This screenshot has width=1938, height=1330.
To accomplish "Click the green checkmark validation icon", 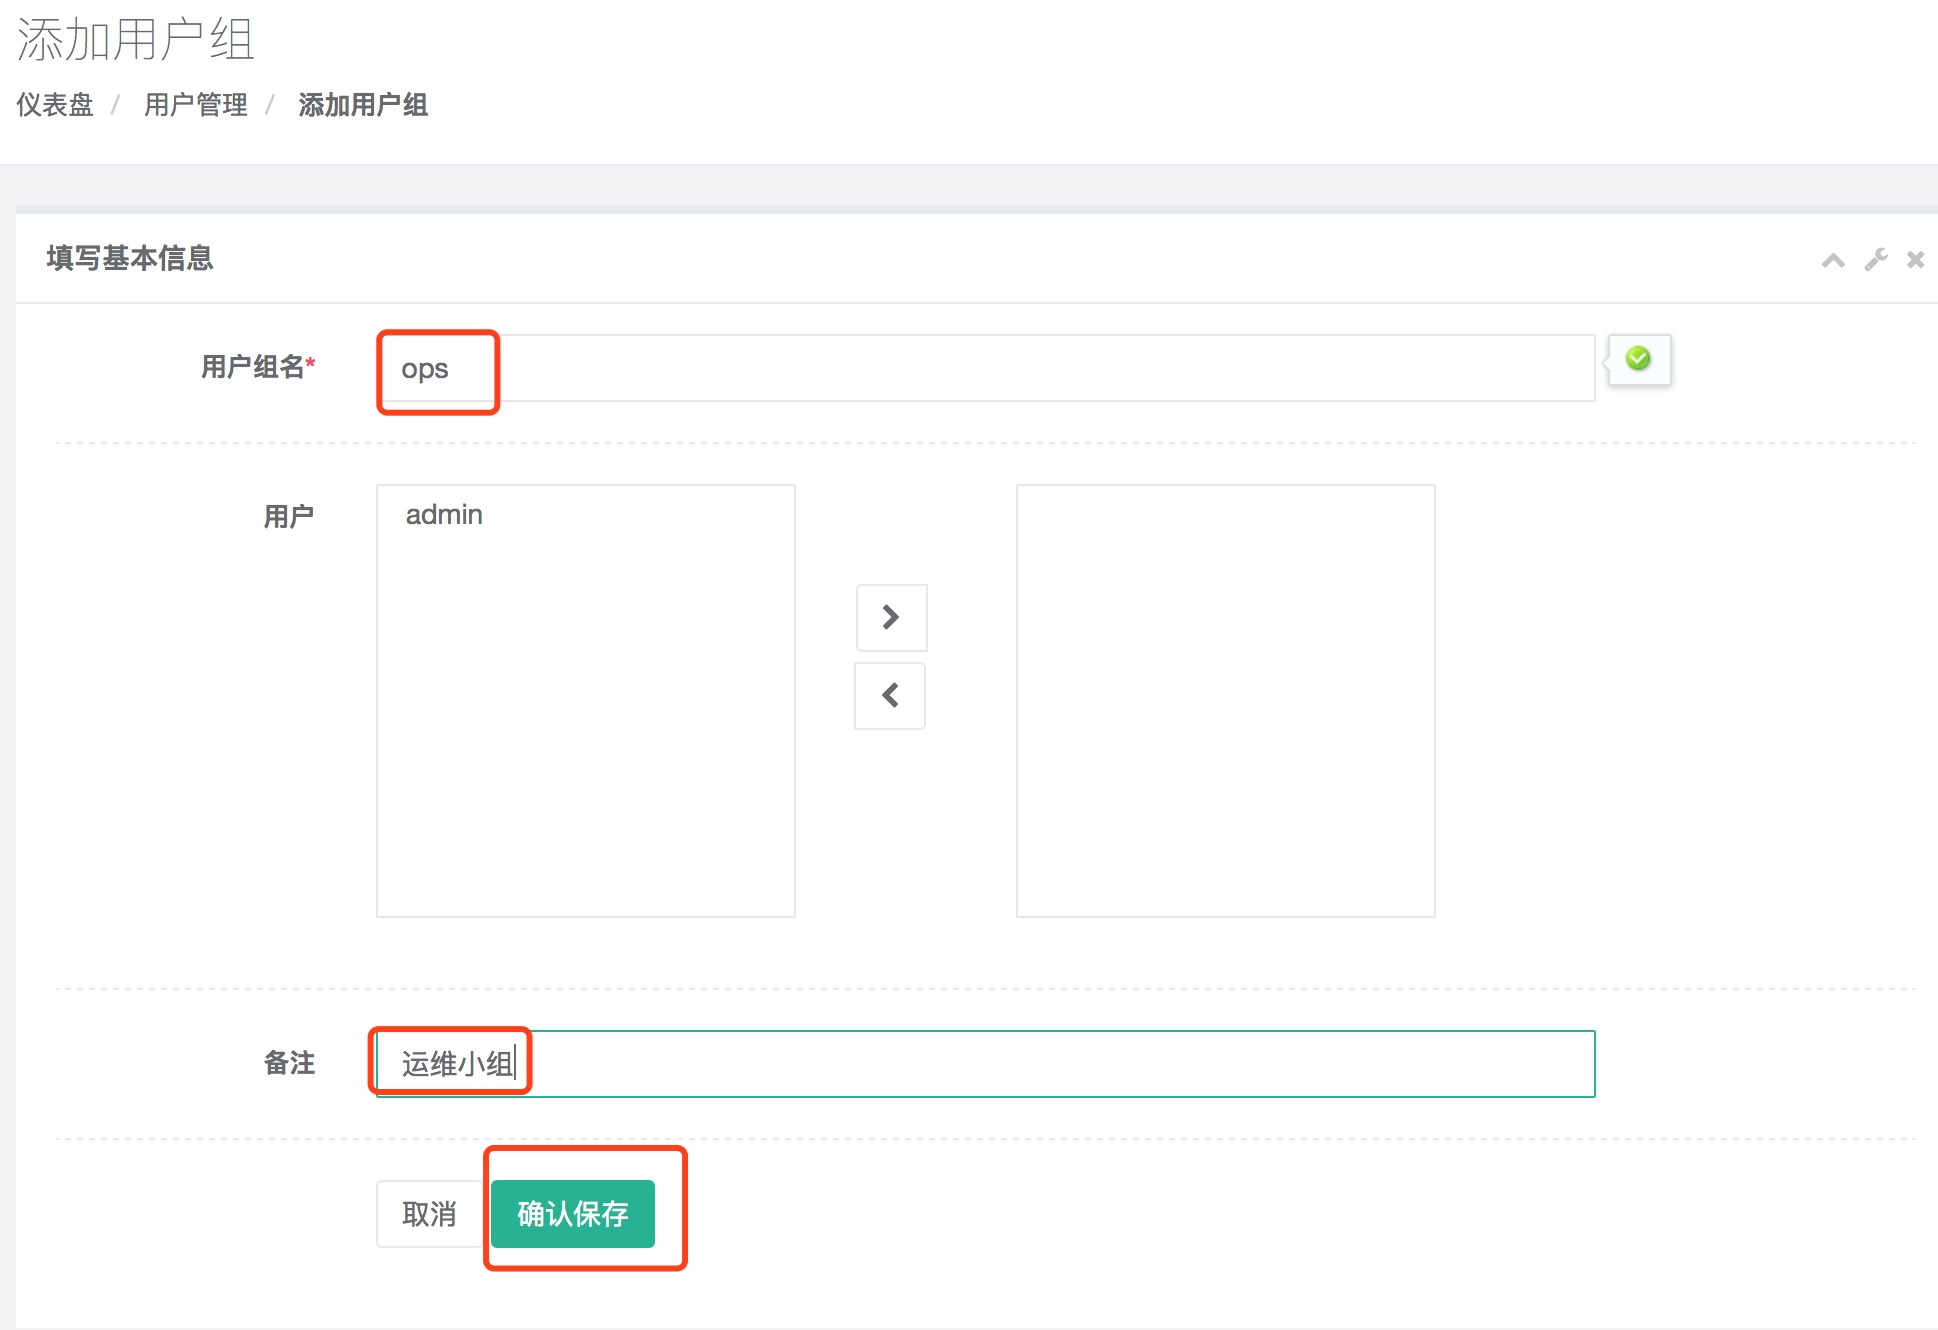I will coord(1638,358).
